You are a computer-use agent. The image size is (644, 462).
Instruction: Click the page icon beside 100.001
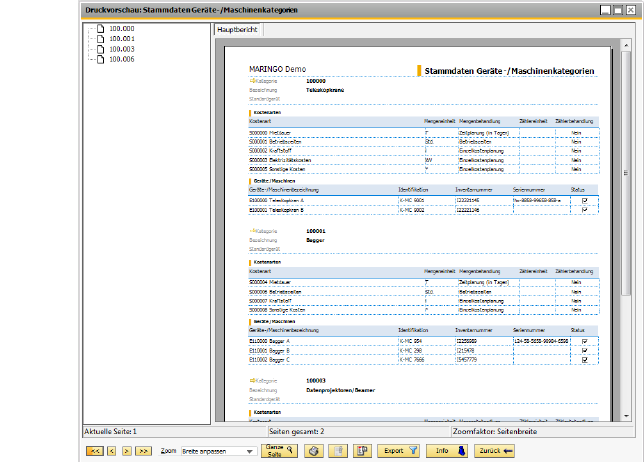tap(100, 39)
